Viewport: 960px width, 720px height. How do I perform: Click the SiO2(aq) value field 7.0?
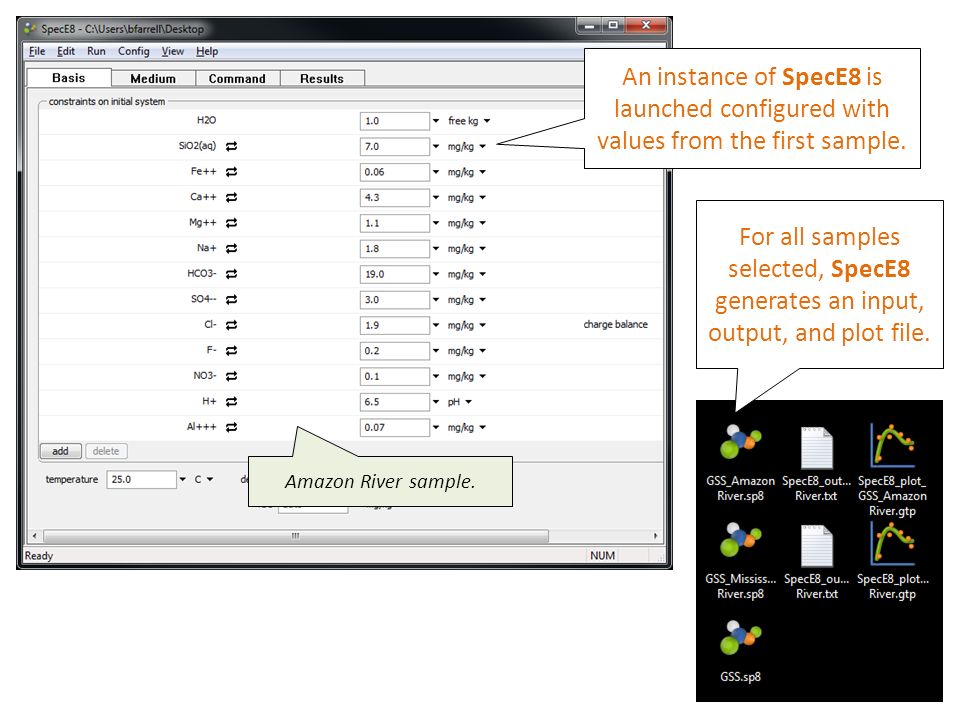(x=395, y=147)
